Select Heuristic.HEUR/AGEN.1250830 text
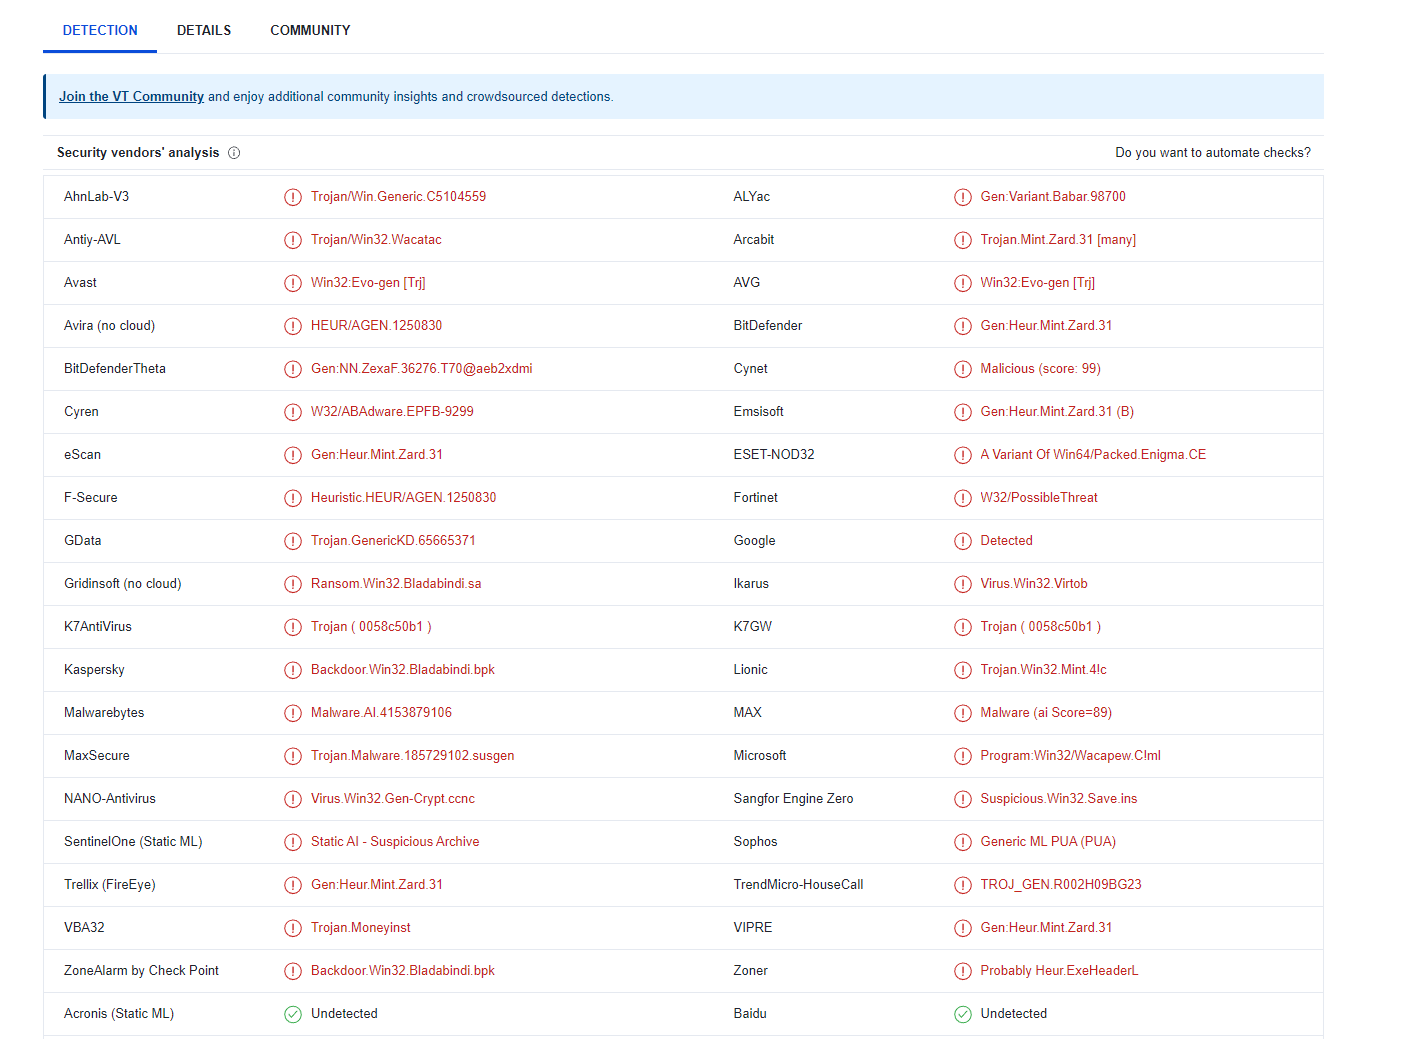This screenshot has width=1423, height=1039. pos(403,498)
